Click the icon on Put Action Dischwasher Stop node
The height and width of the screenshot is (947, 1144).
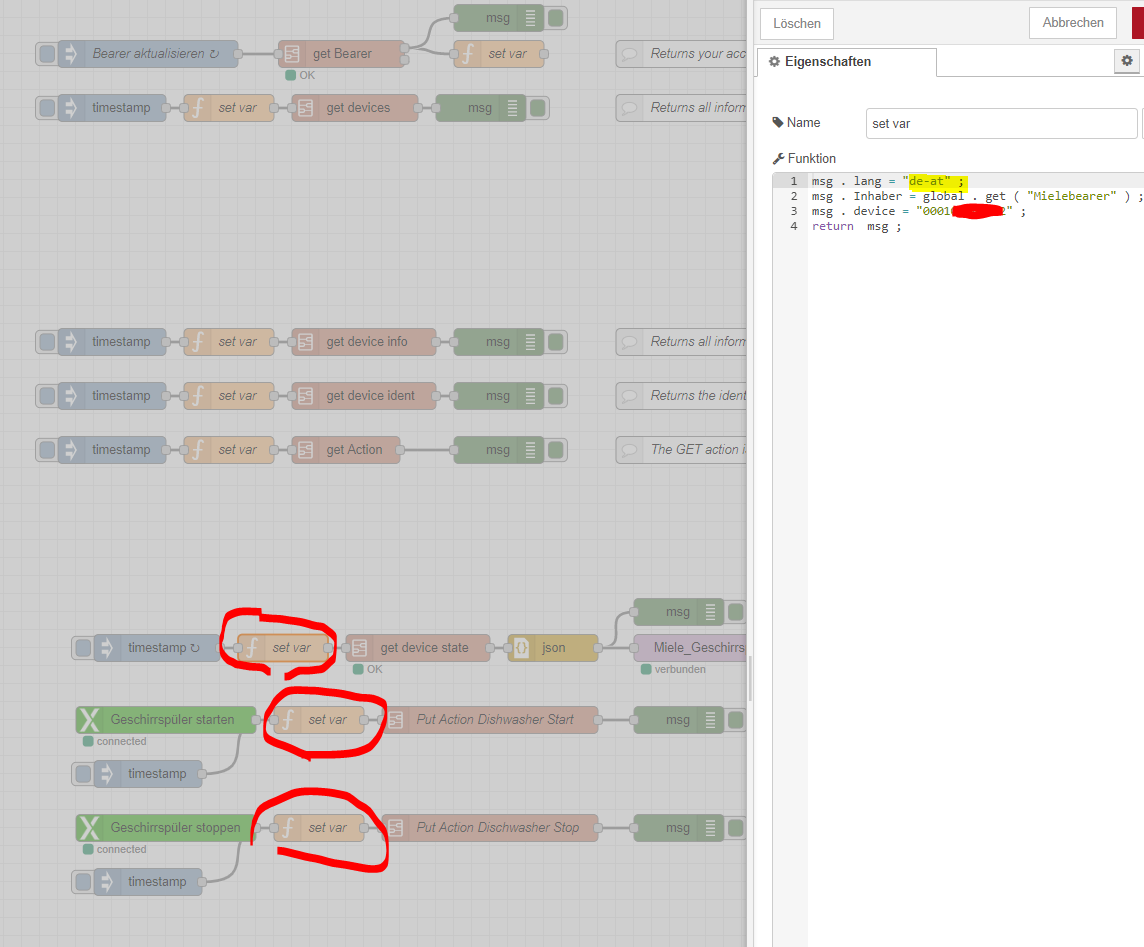(x=395, y=828)
